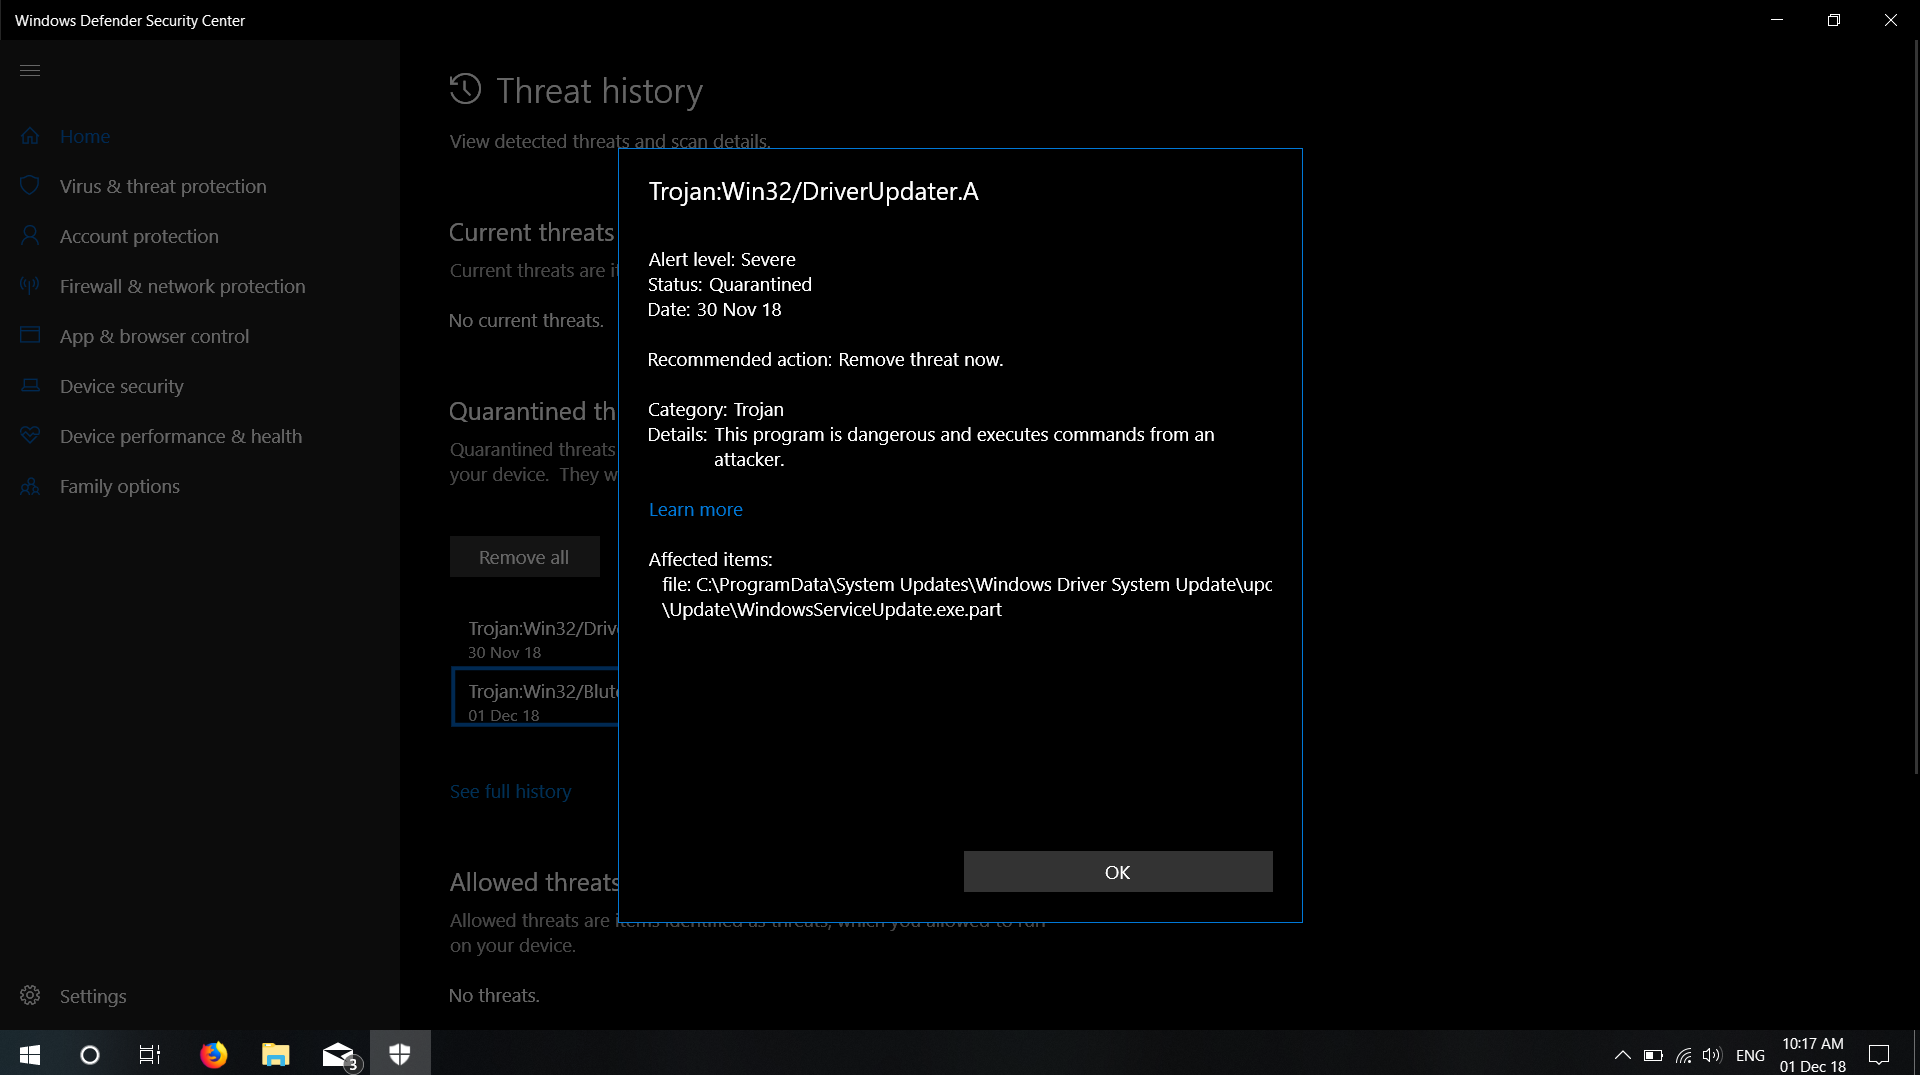This screenshot has width=1920, height=1075.
Task: Click the Threat history clock icon
Action: [x=465, y=90]
